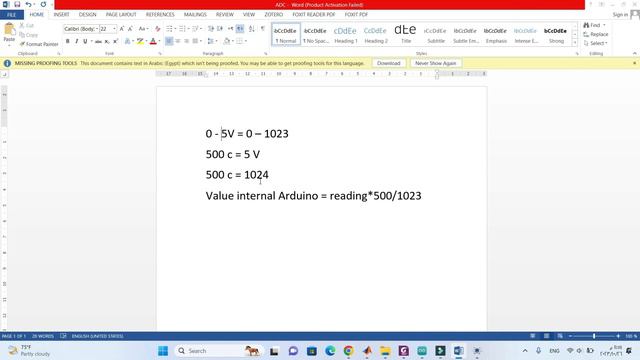Apply Bold formatting

[x=67, y=41]
